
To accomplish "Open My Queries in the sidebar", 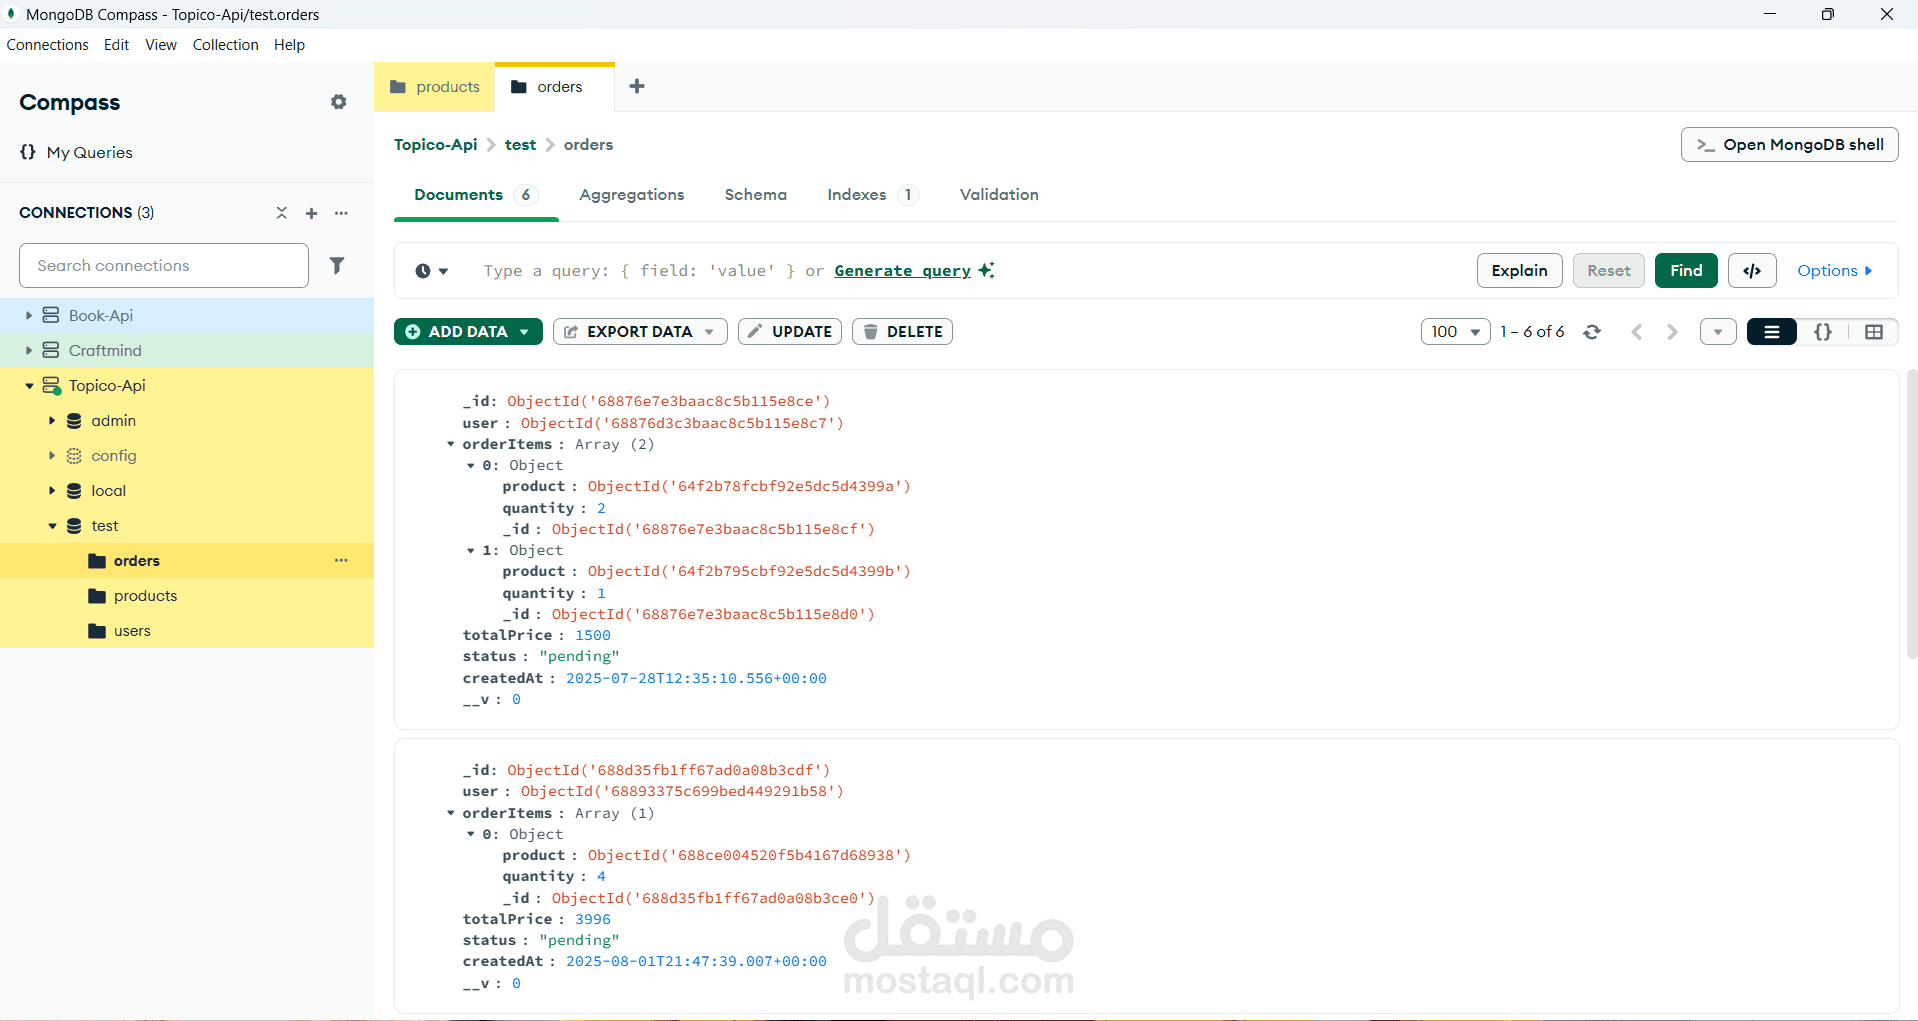I will click(x=76, y=152).
